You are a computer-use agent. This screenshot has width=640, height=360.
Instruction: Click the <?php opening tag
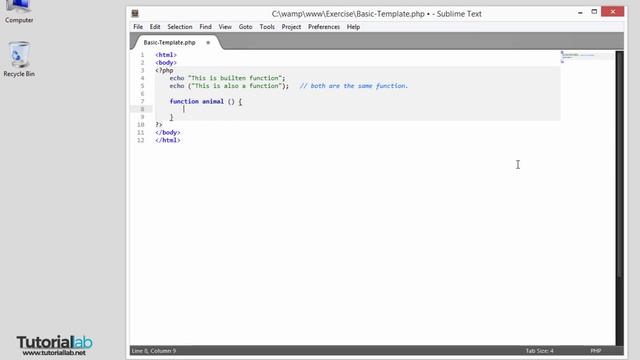pos(164,70)
